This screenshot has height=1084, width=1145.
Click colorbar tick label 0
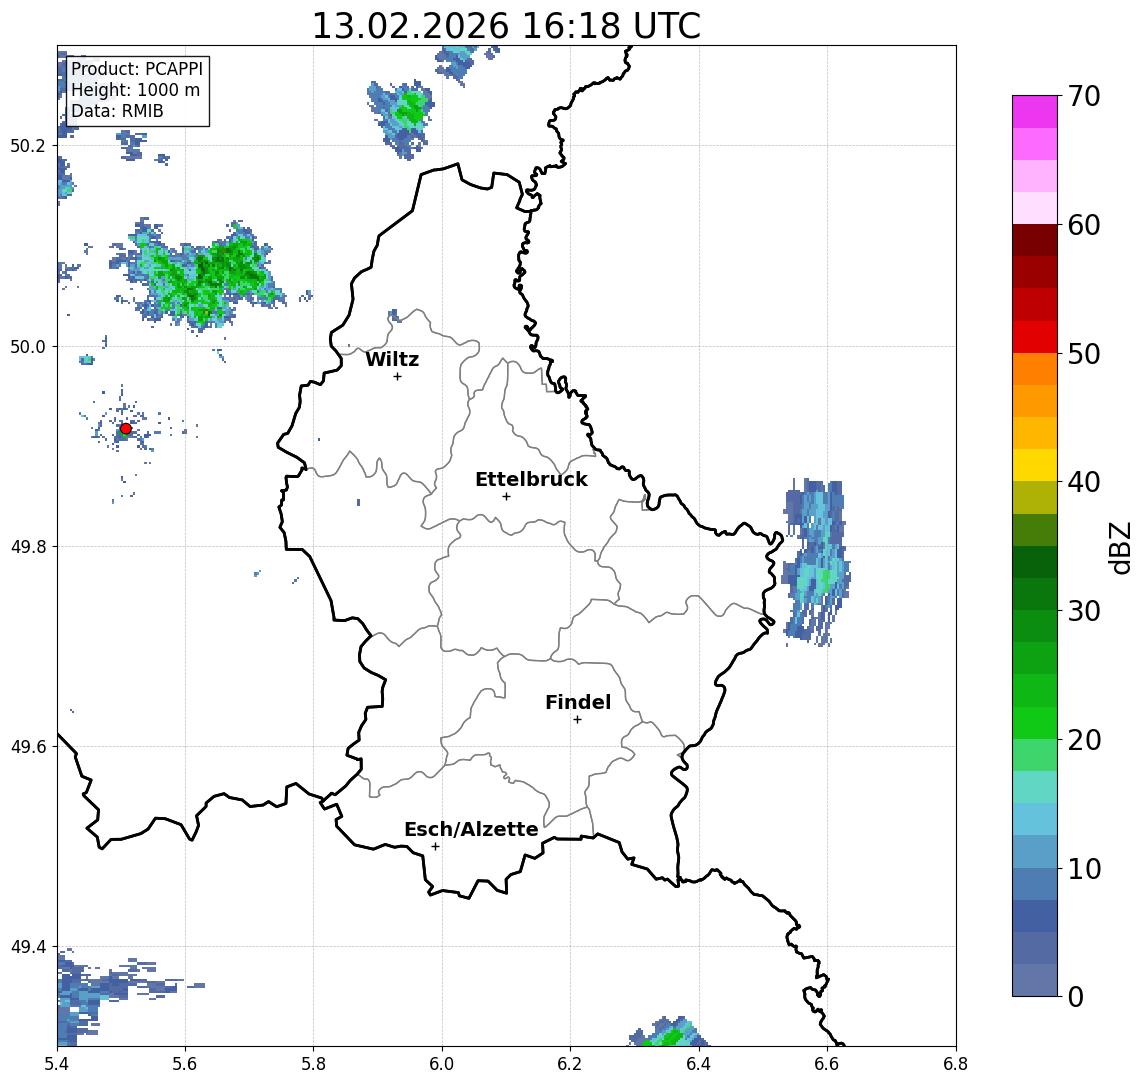(1076, 996)
